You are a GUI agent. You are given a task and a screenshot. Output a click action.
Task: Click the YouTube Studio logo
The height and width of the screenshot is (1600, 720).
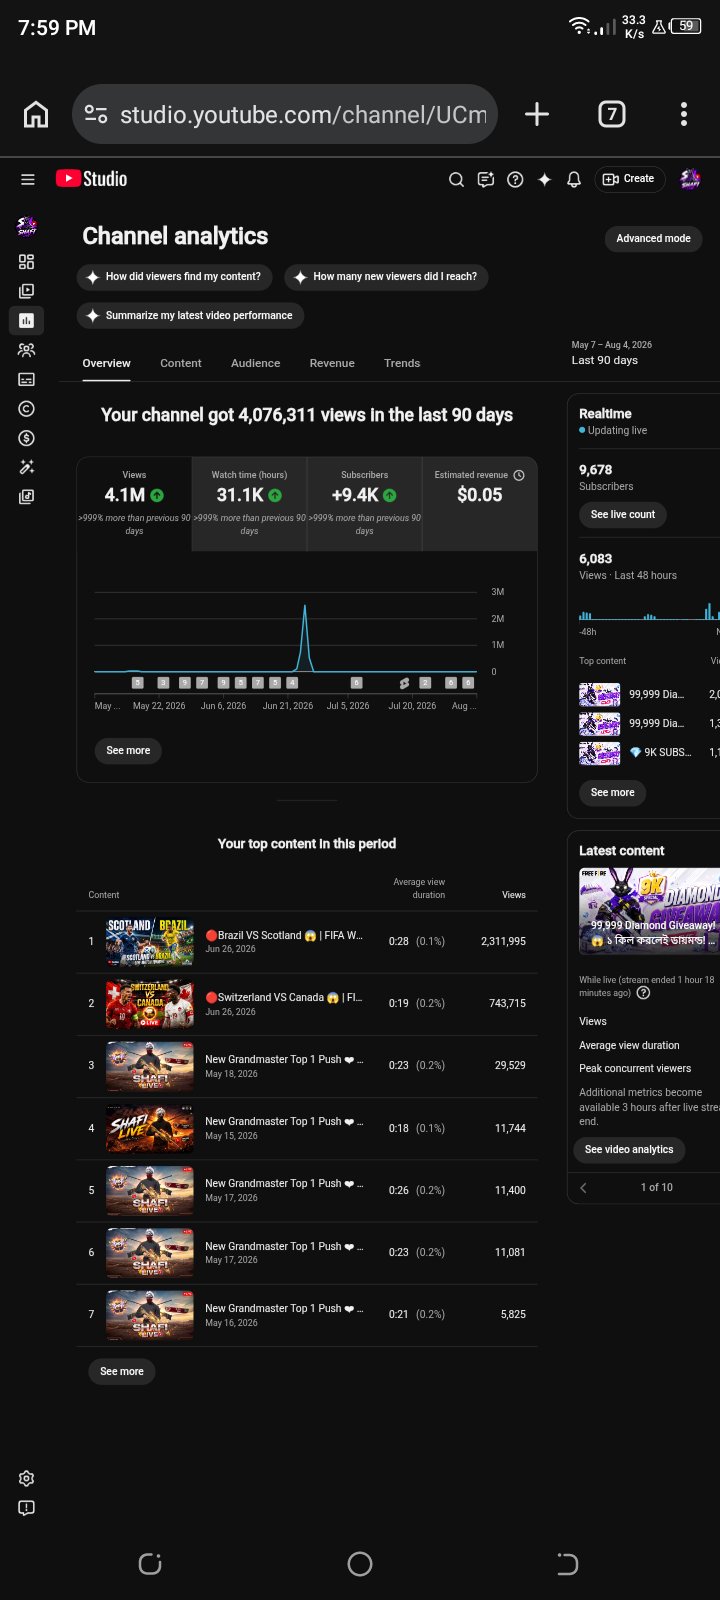point(91,179)
